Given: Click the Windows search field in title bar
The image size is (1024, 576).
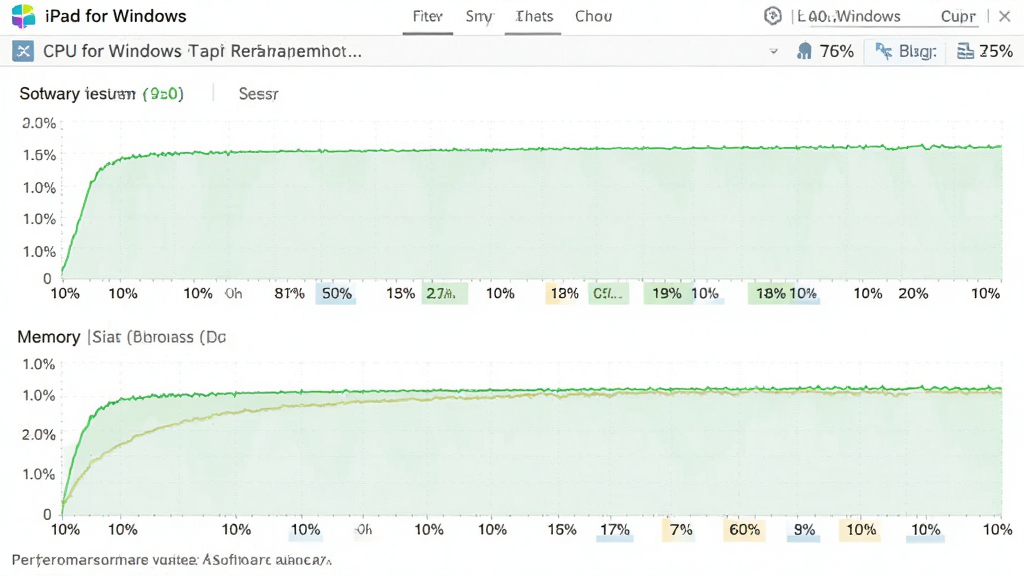Looking at the screenshot, I should tap(849, 16).
